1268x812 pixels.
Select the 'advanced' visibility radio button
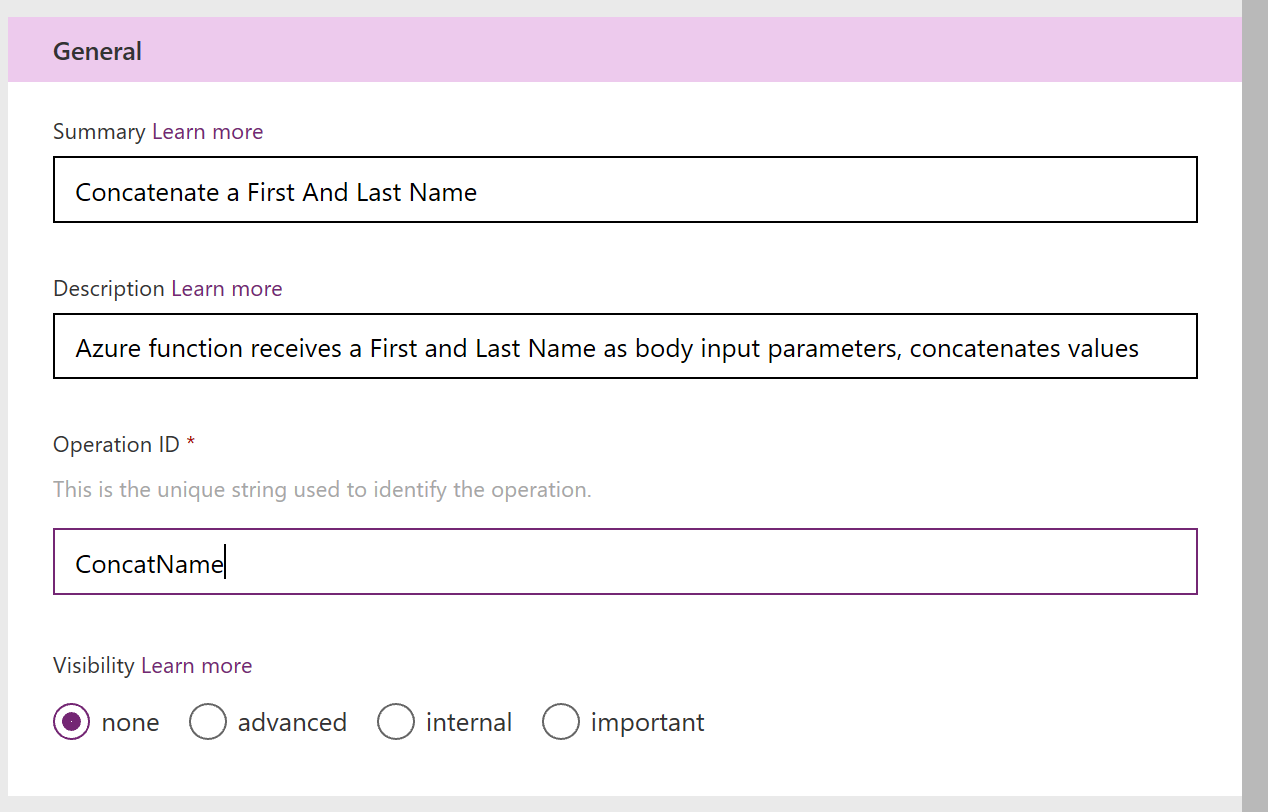pos(208,722)
